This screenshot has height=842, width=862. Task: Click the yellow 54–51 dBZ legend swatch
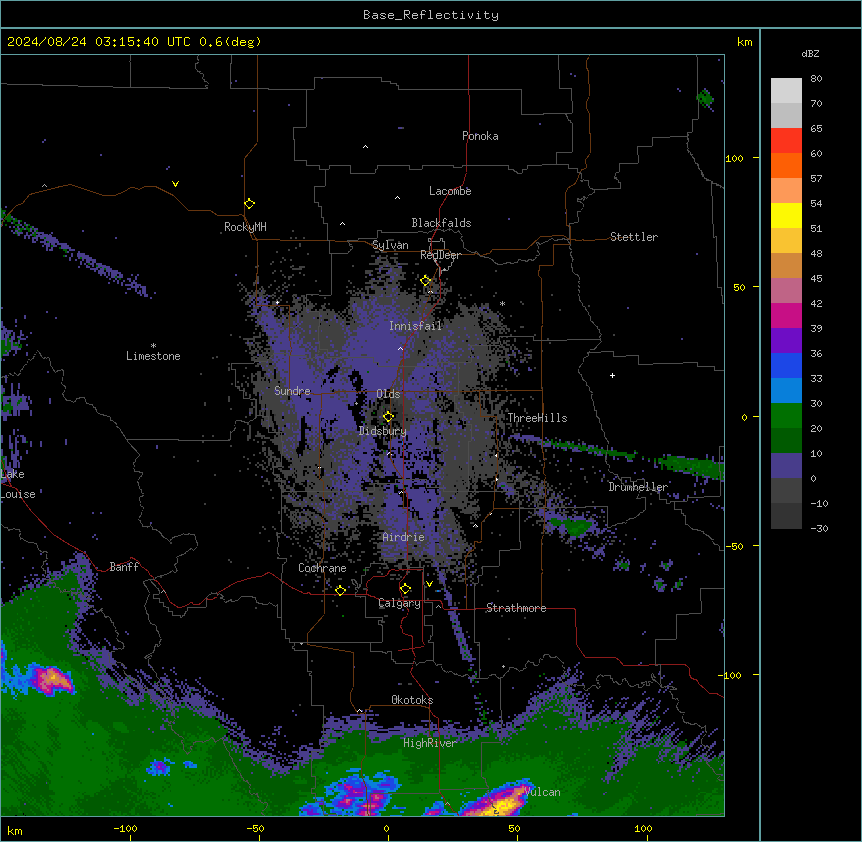pos(786,215)
